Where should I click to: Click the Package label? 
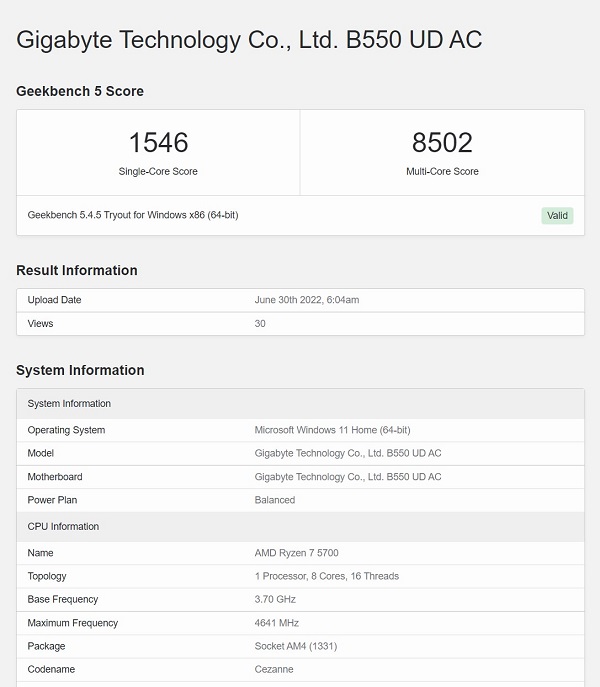click(46, 646)
